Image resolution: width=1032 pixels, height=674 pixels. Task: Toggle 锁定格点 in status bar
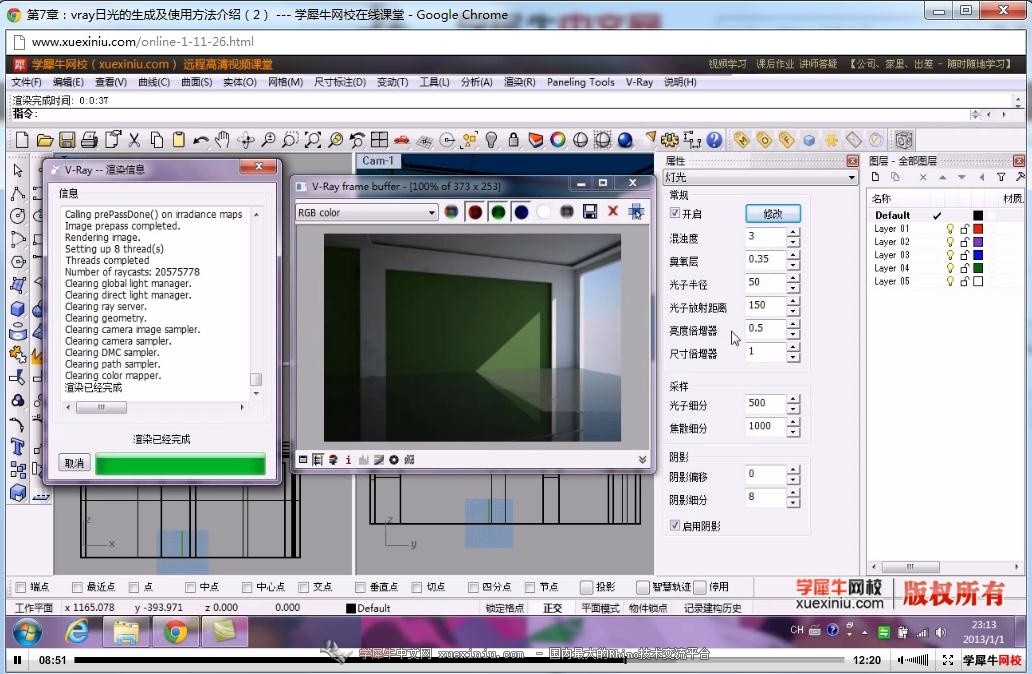(x=504, y=608)
